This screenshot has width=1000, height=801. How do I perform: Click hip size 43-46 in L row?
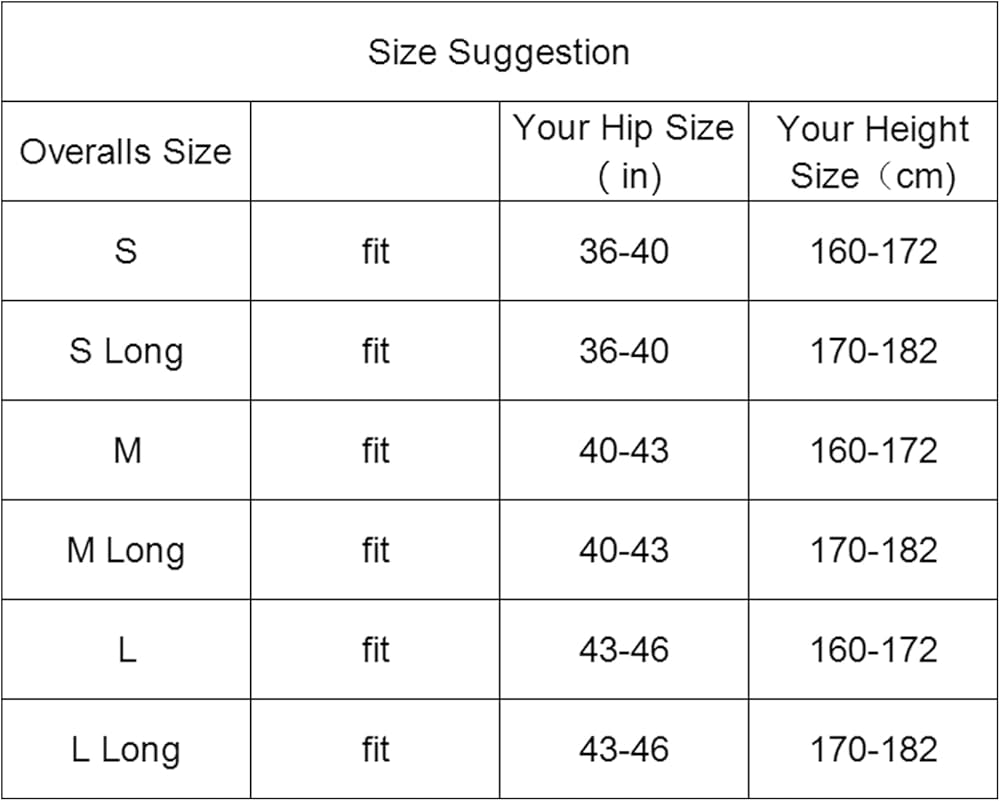point(623,651)
